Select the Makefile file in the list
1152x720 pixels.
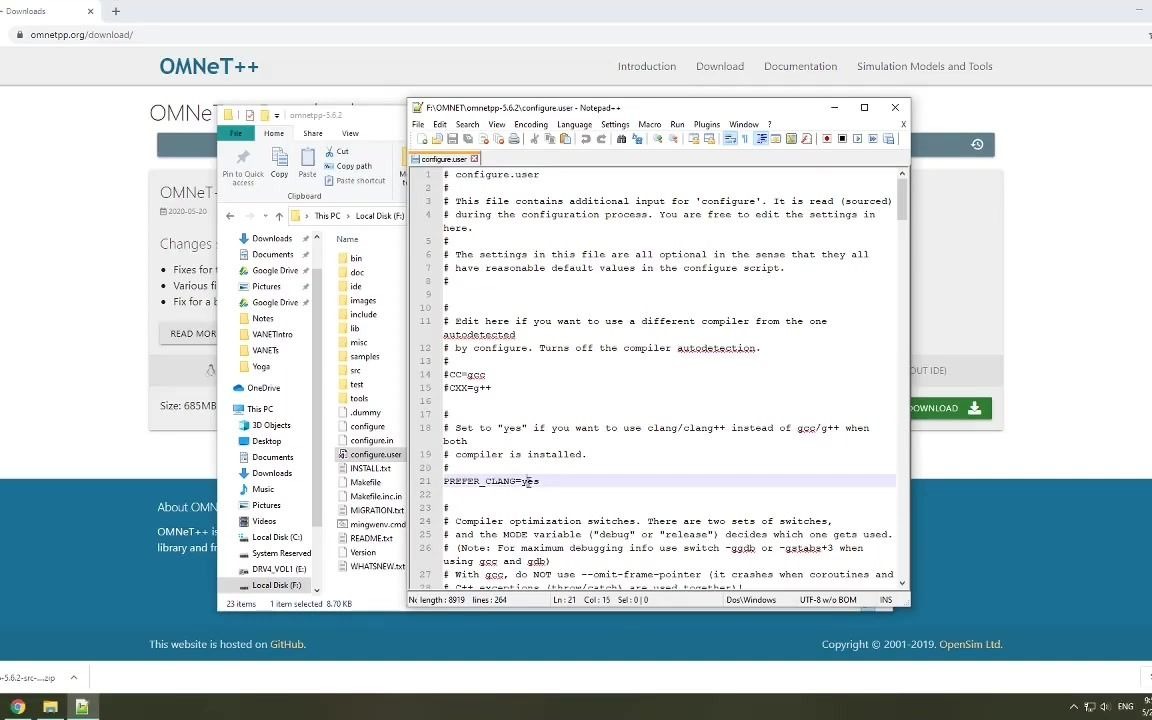365,482
